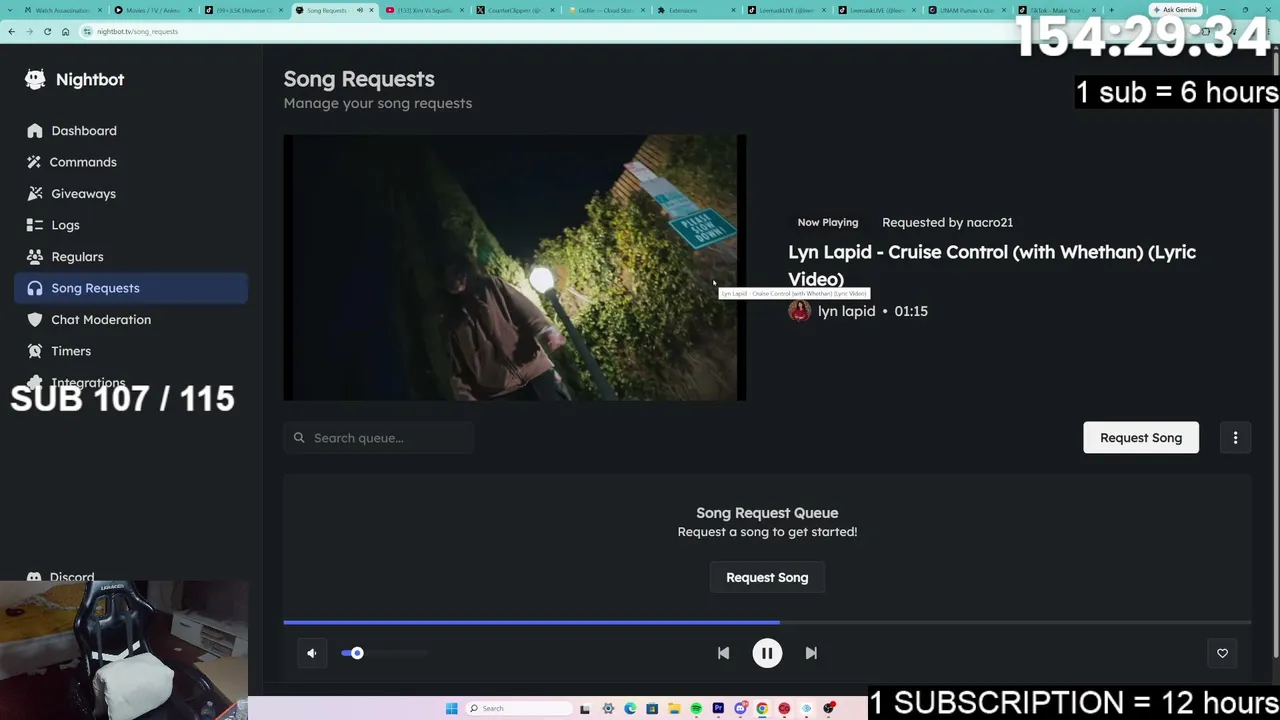Open Microsoft Store from the taskbar
Viewport: 1280px width, 720px height.
652,709
